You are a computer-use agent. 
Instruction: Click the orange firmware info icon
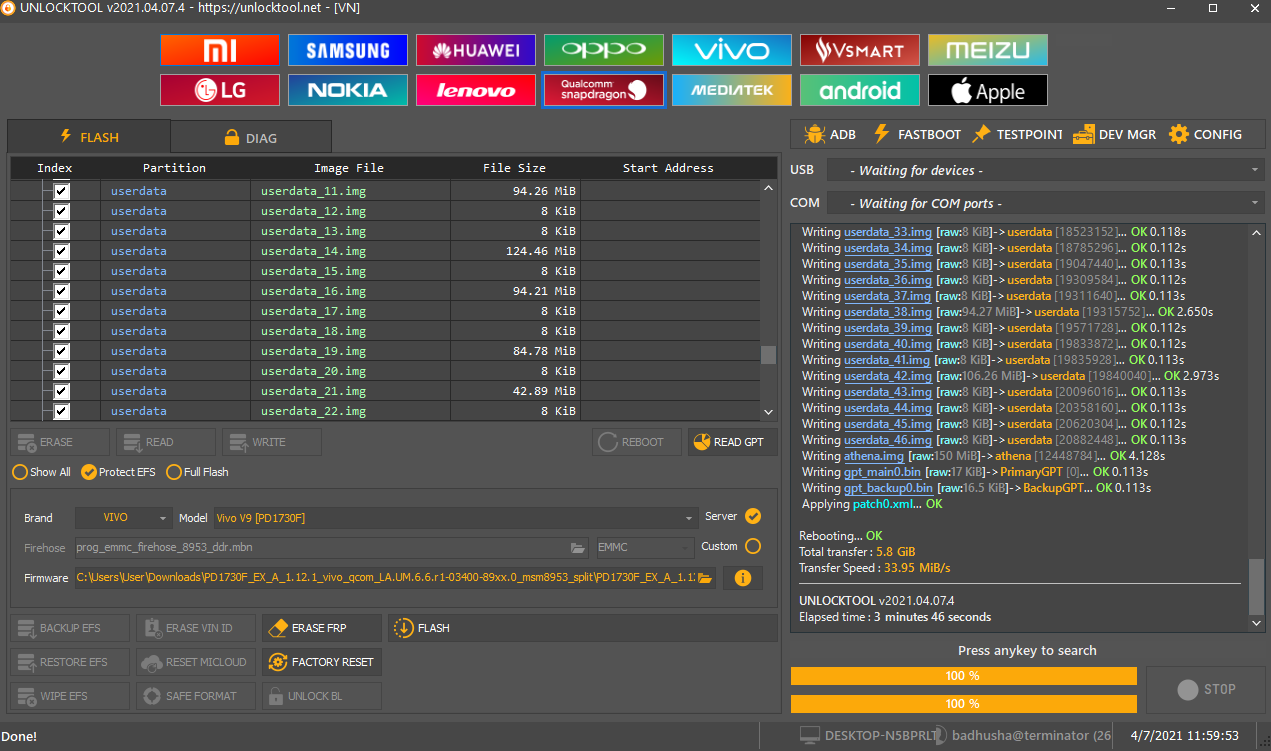pos(743,578)
